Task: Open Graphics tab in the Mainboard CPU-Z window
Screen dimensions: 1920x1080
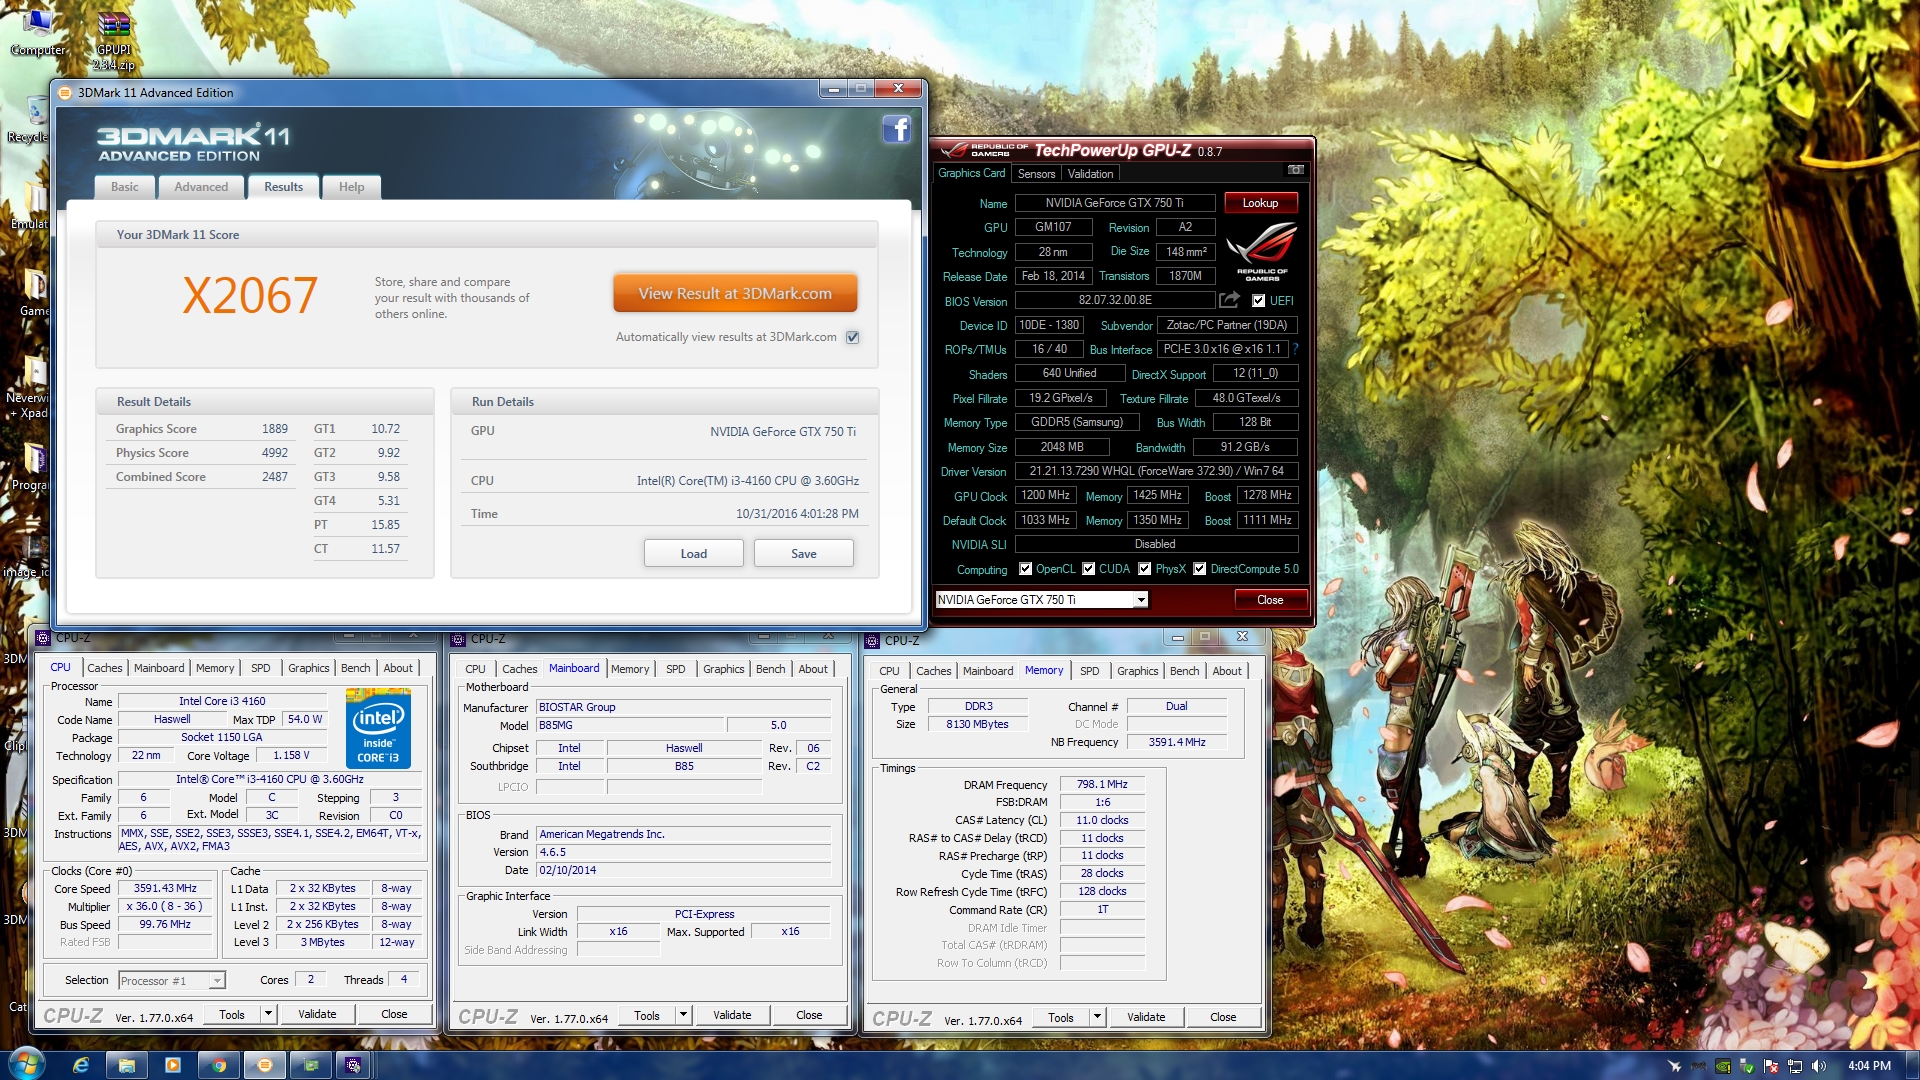Action: click(724, 669)
